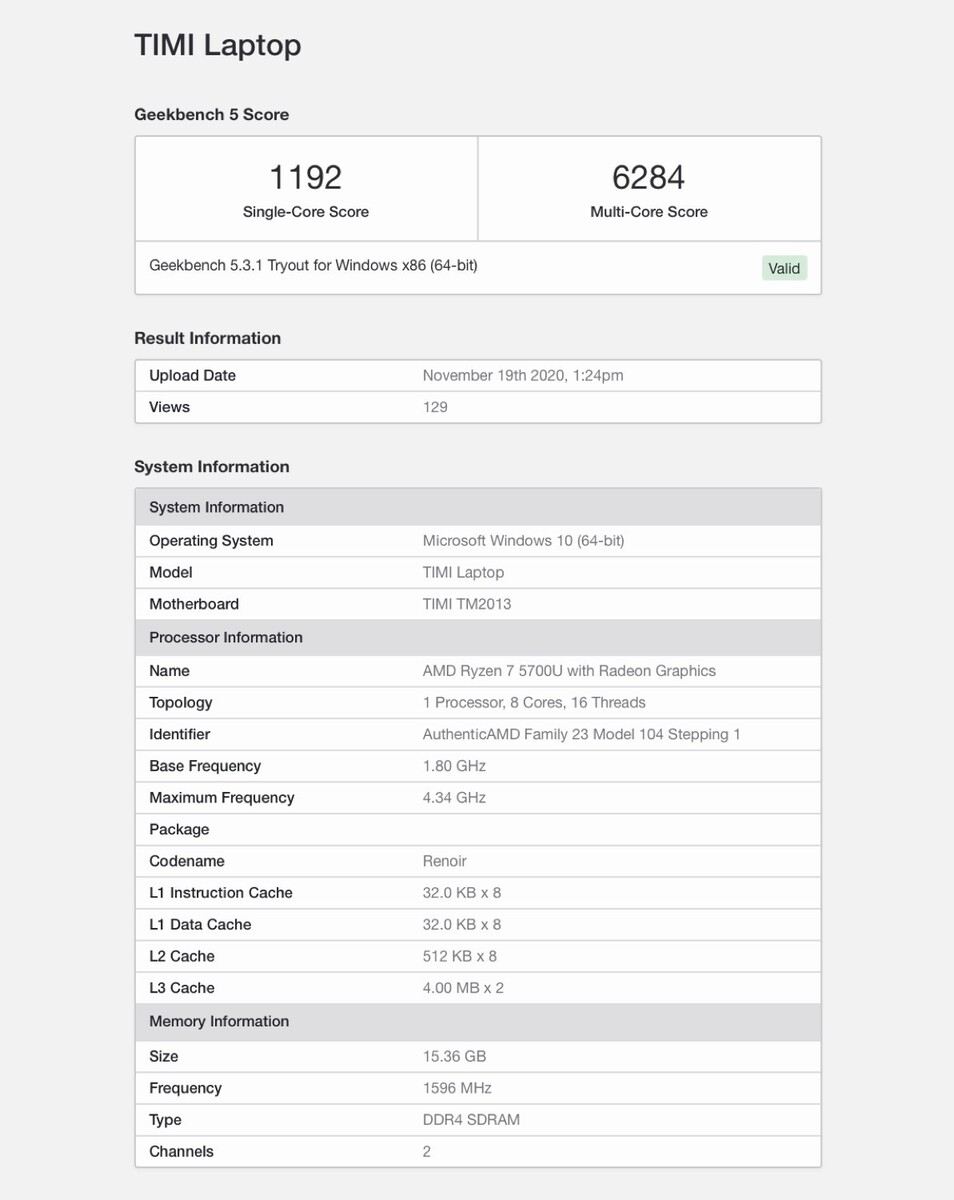Click the TIMI TM2013 motherboard value

pos(467,604)
